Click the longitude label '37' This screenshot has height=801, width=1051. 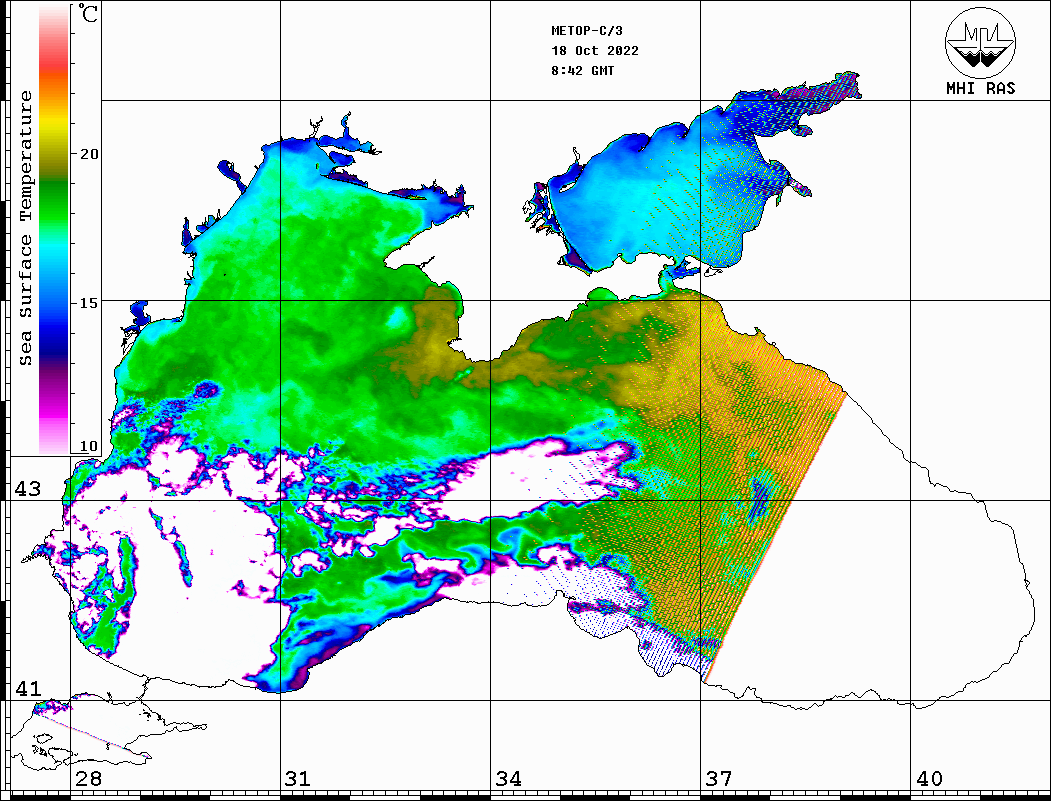coord(719,779)
